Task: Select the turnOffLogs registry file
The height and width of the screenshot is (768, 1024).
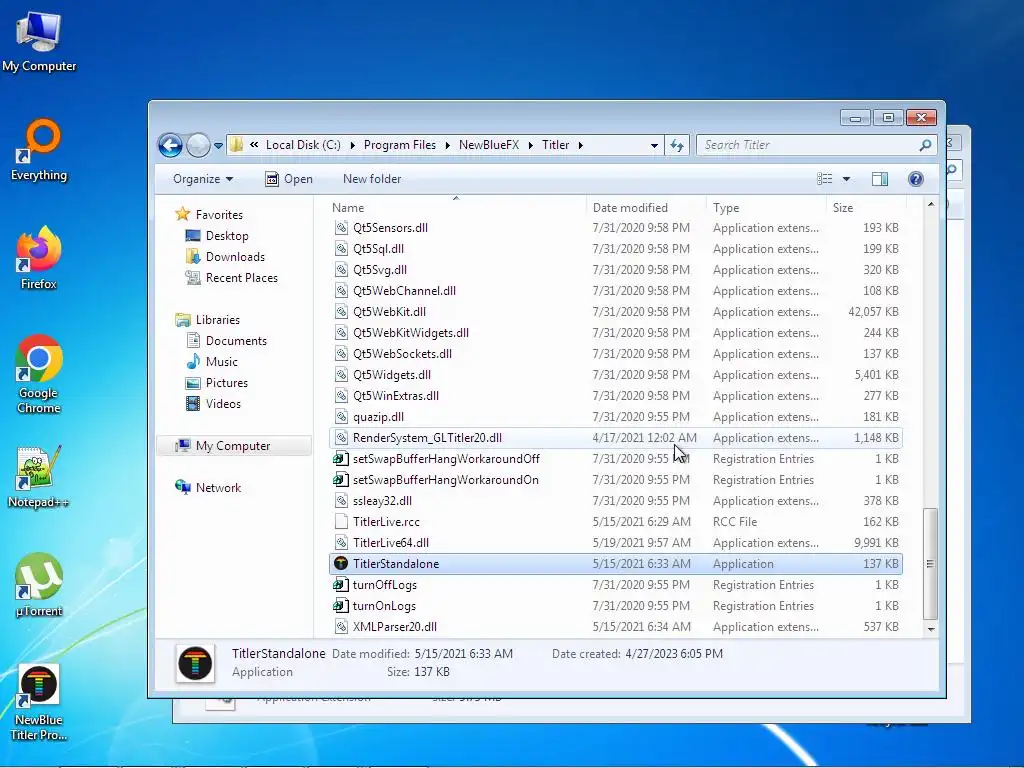Action: [616, 584]
